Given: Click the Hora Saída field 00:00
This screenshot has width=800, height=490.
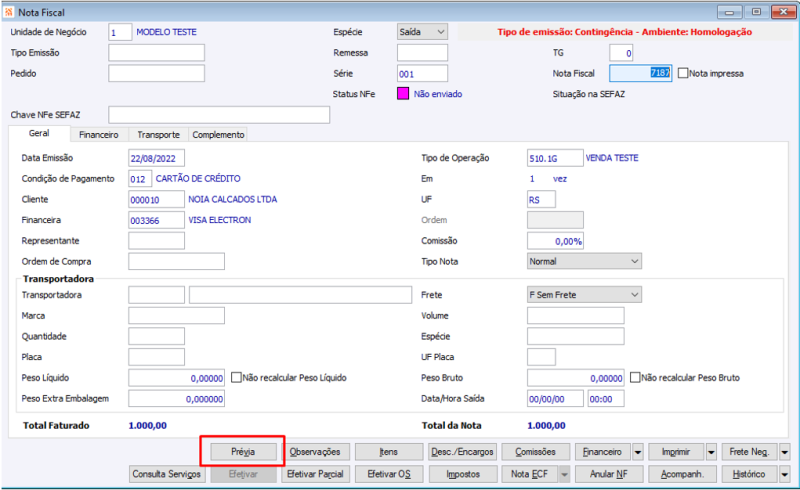Looking at the screenshot, I should [x=606, y=399].
